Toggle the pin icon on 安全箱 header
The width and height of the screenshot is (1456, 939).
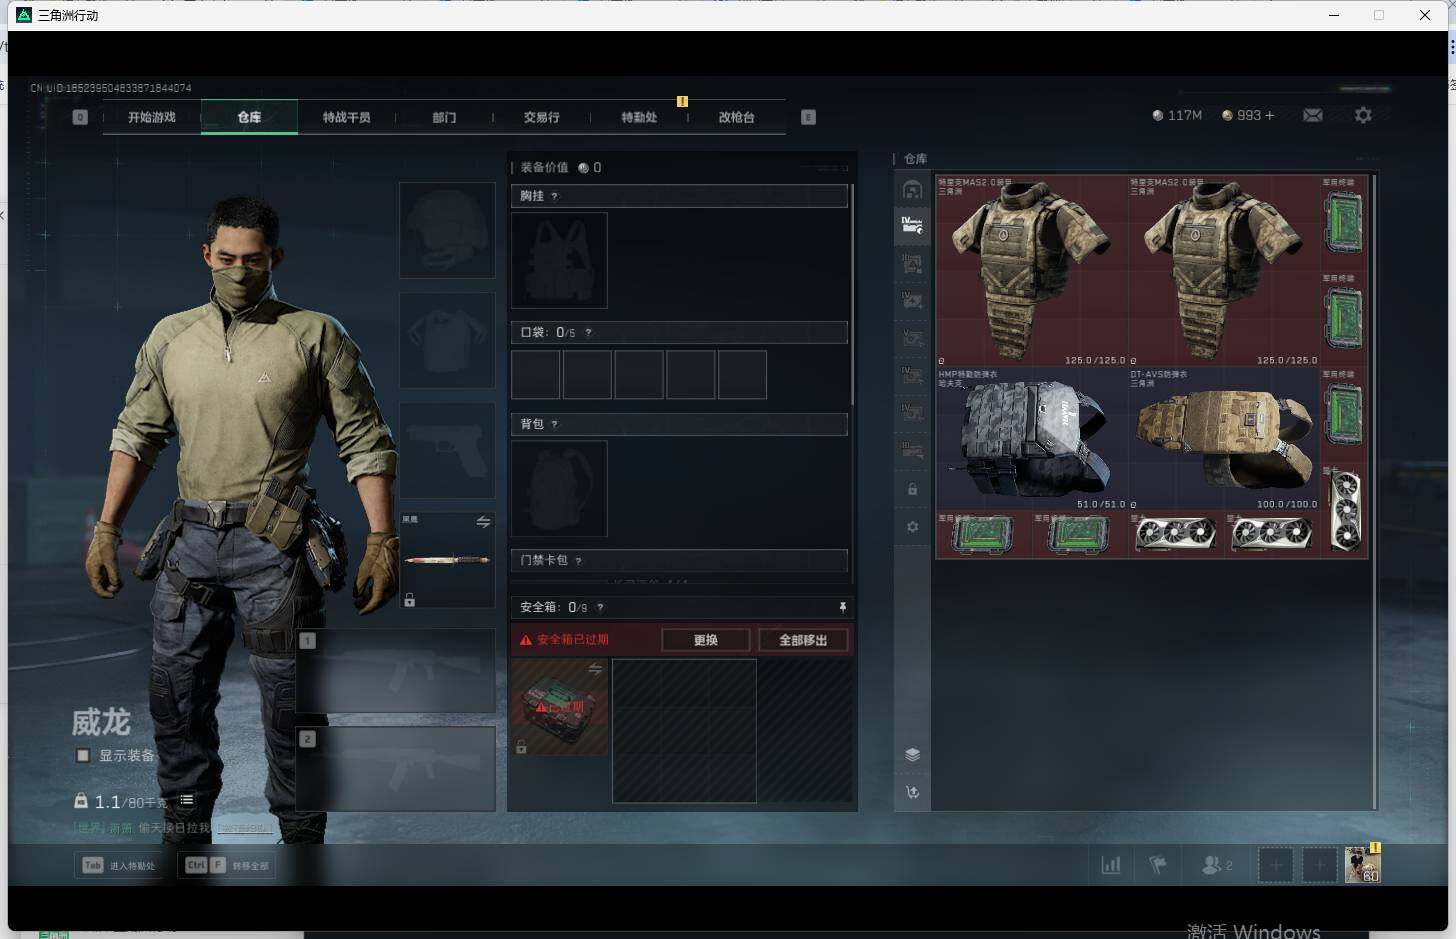point(842,607)
